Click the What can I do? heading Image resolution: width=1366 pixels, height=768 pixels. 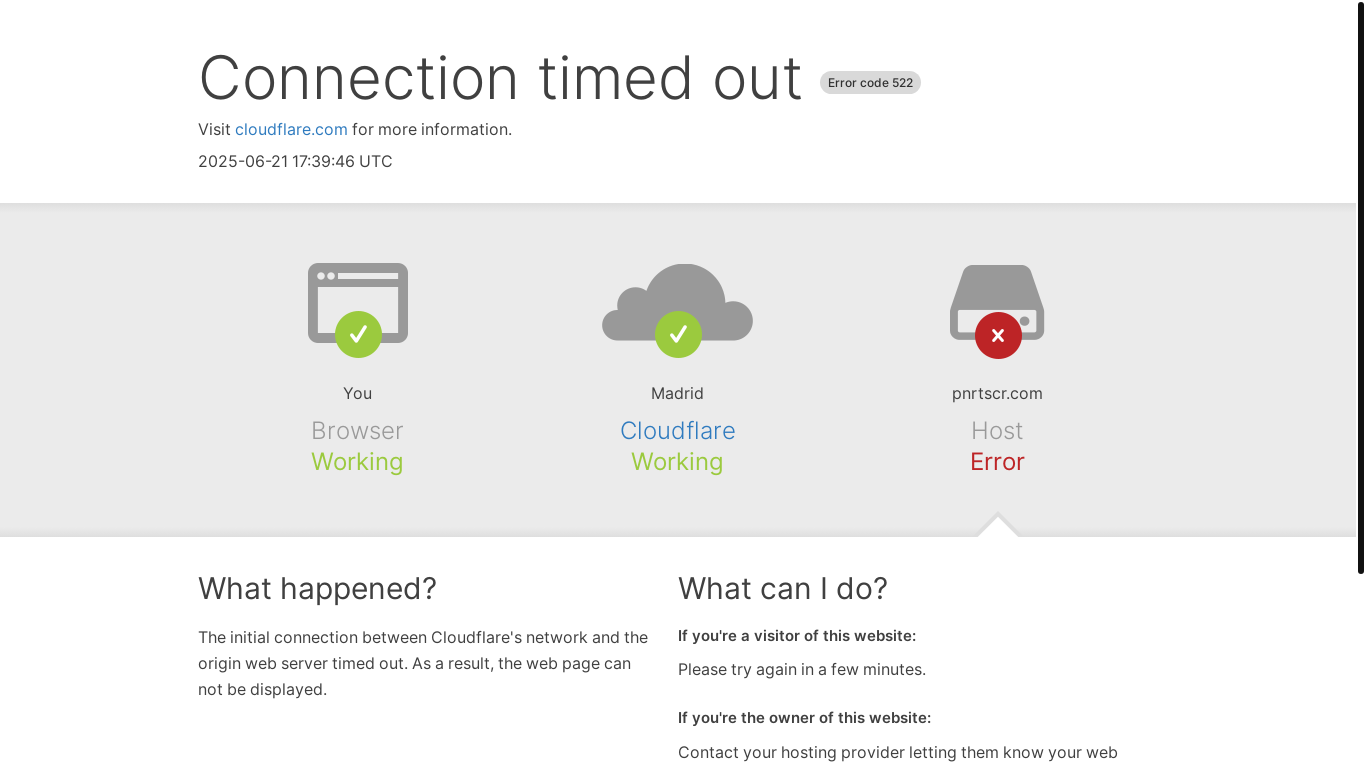782,589
